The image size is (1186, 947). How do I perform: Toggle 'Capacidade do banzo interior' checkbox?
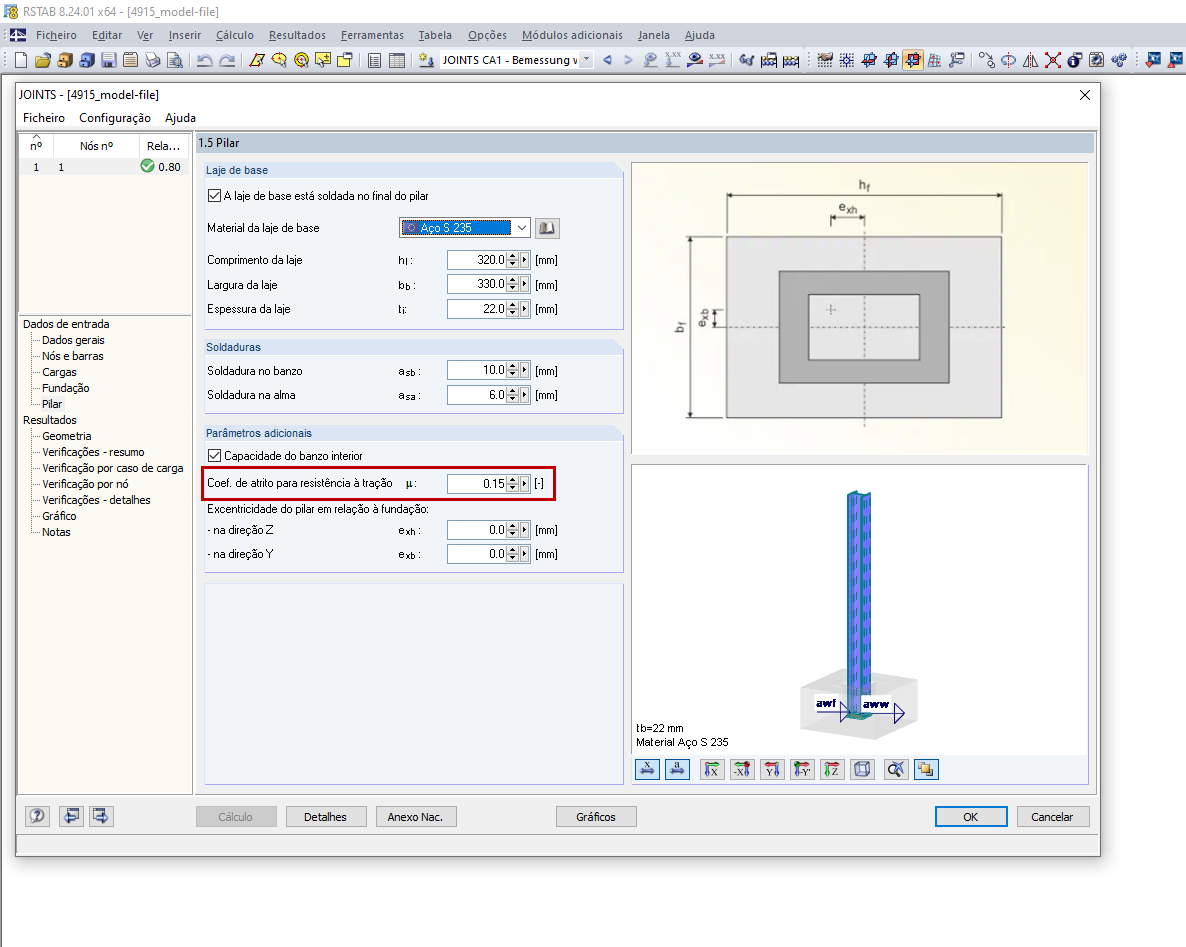214,456
